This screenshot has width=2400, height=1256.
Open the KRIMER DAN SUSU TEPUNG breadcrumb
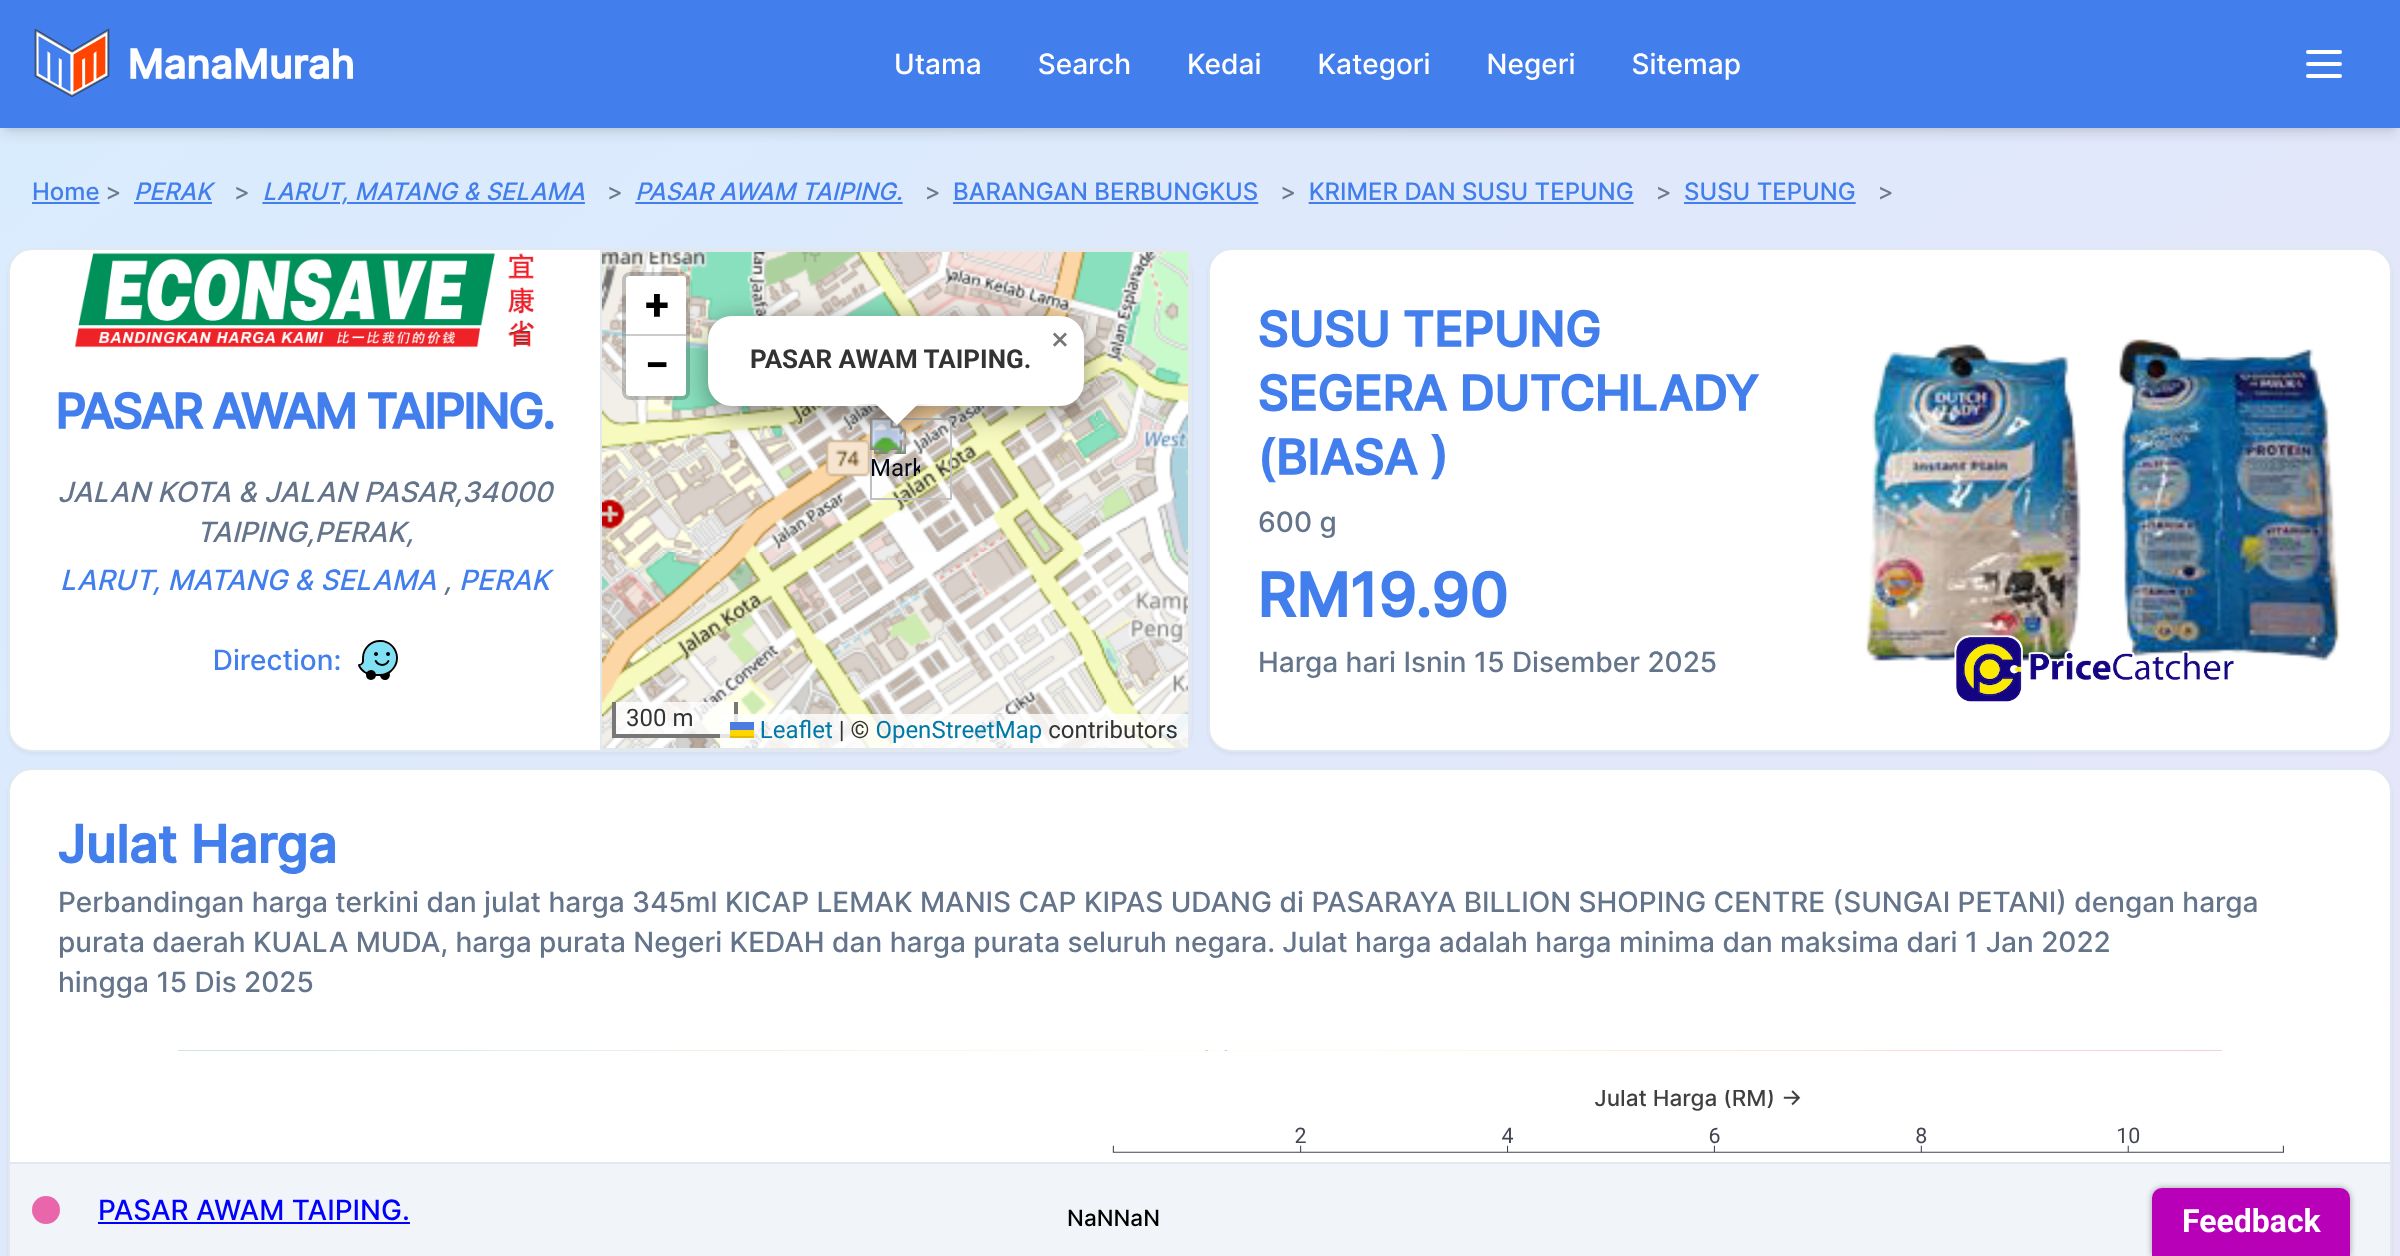1470,191
